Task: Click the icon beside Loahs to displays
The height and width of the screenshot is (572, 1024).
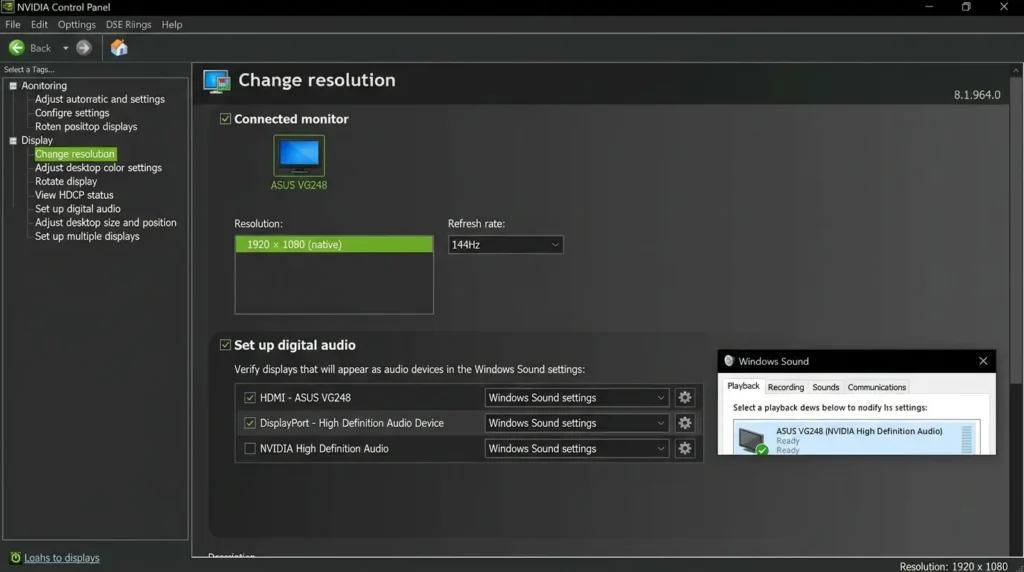Action: [x=16, y=558]
